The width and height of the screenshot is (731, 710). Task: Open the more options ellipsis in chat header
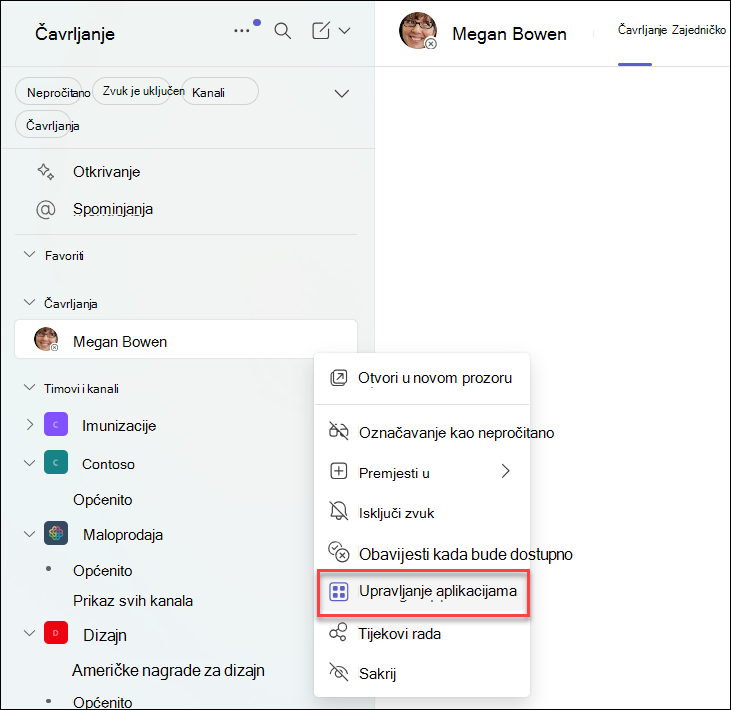tap(241, 31)
